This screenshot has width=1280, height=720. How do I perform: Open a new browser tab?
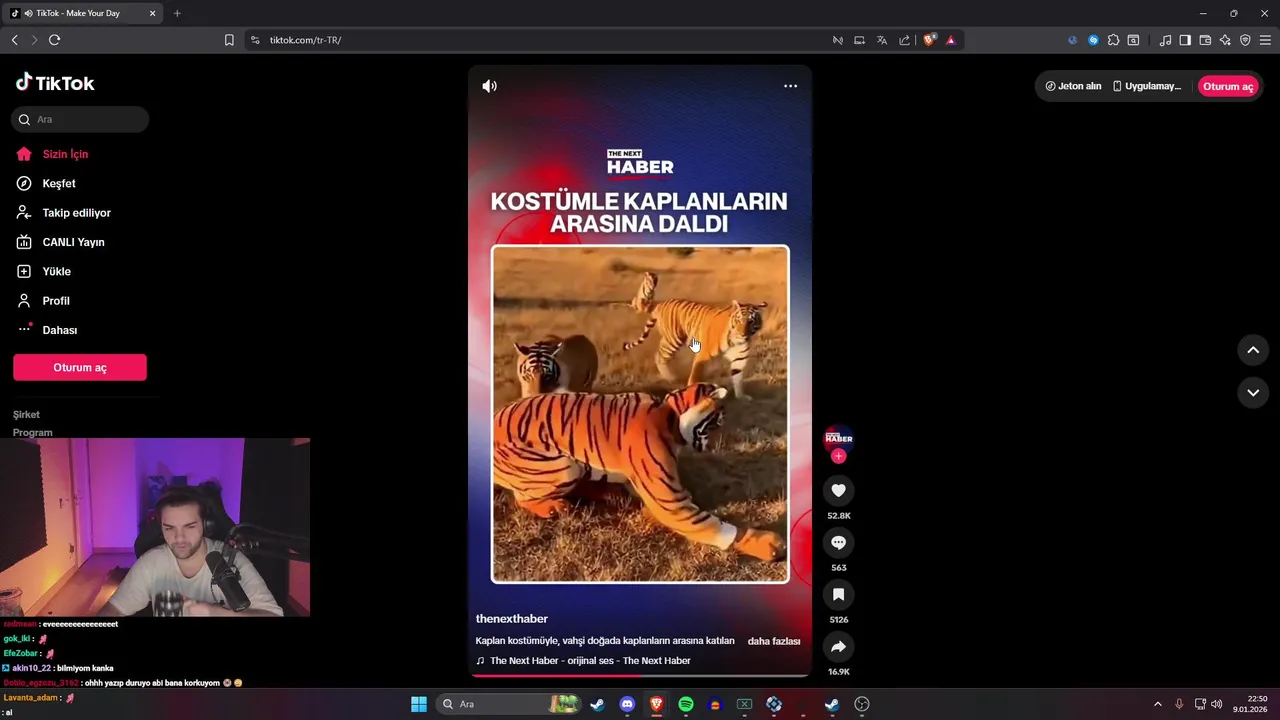tap(177, 13)
